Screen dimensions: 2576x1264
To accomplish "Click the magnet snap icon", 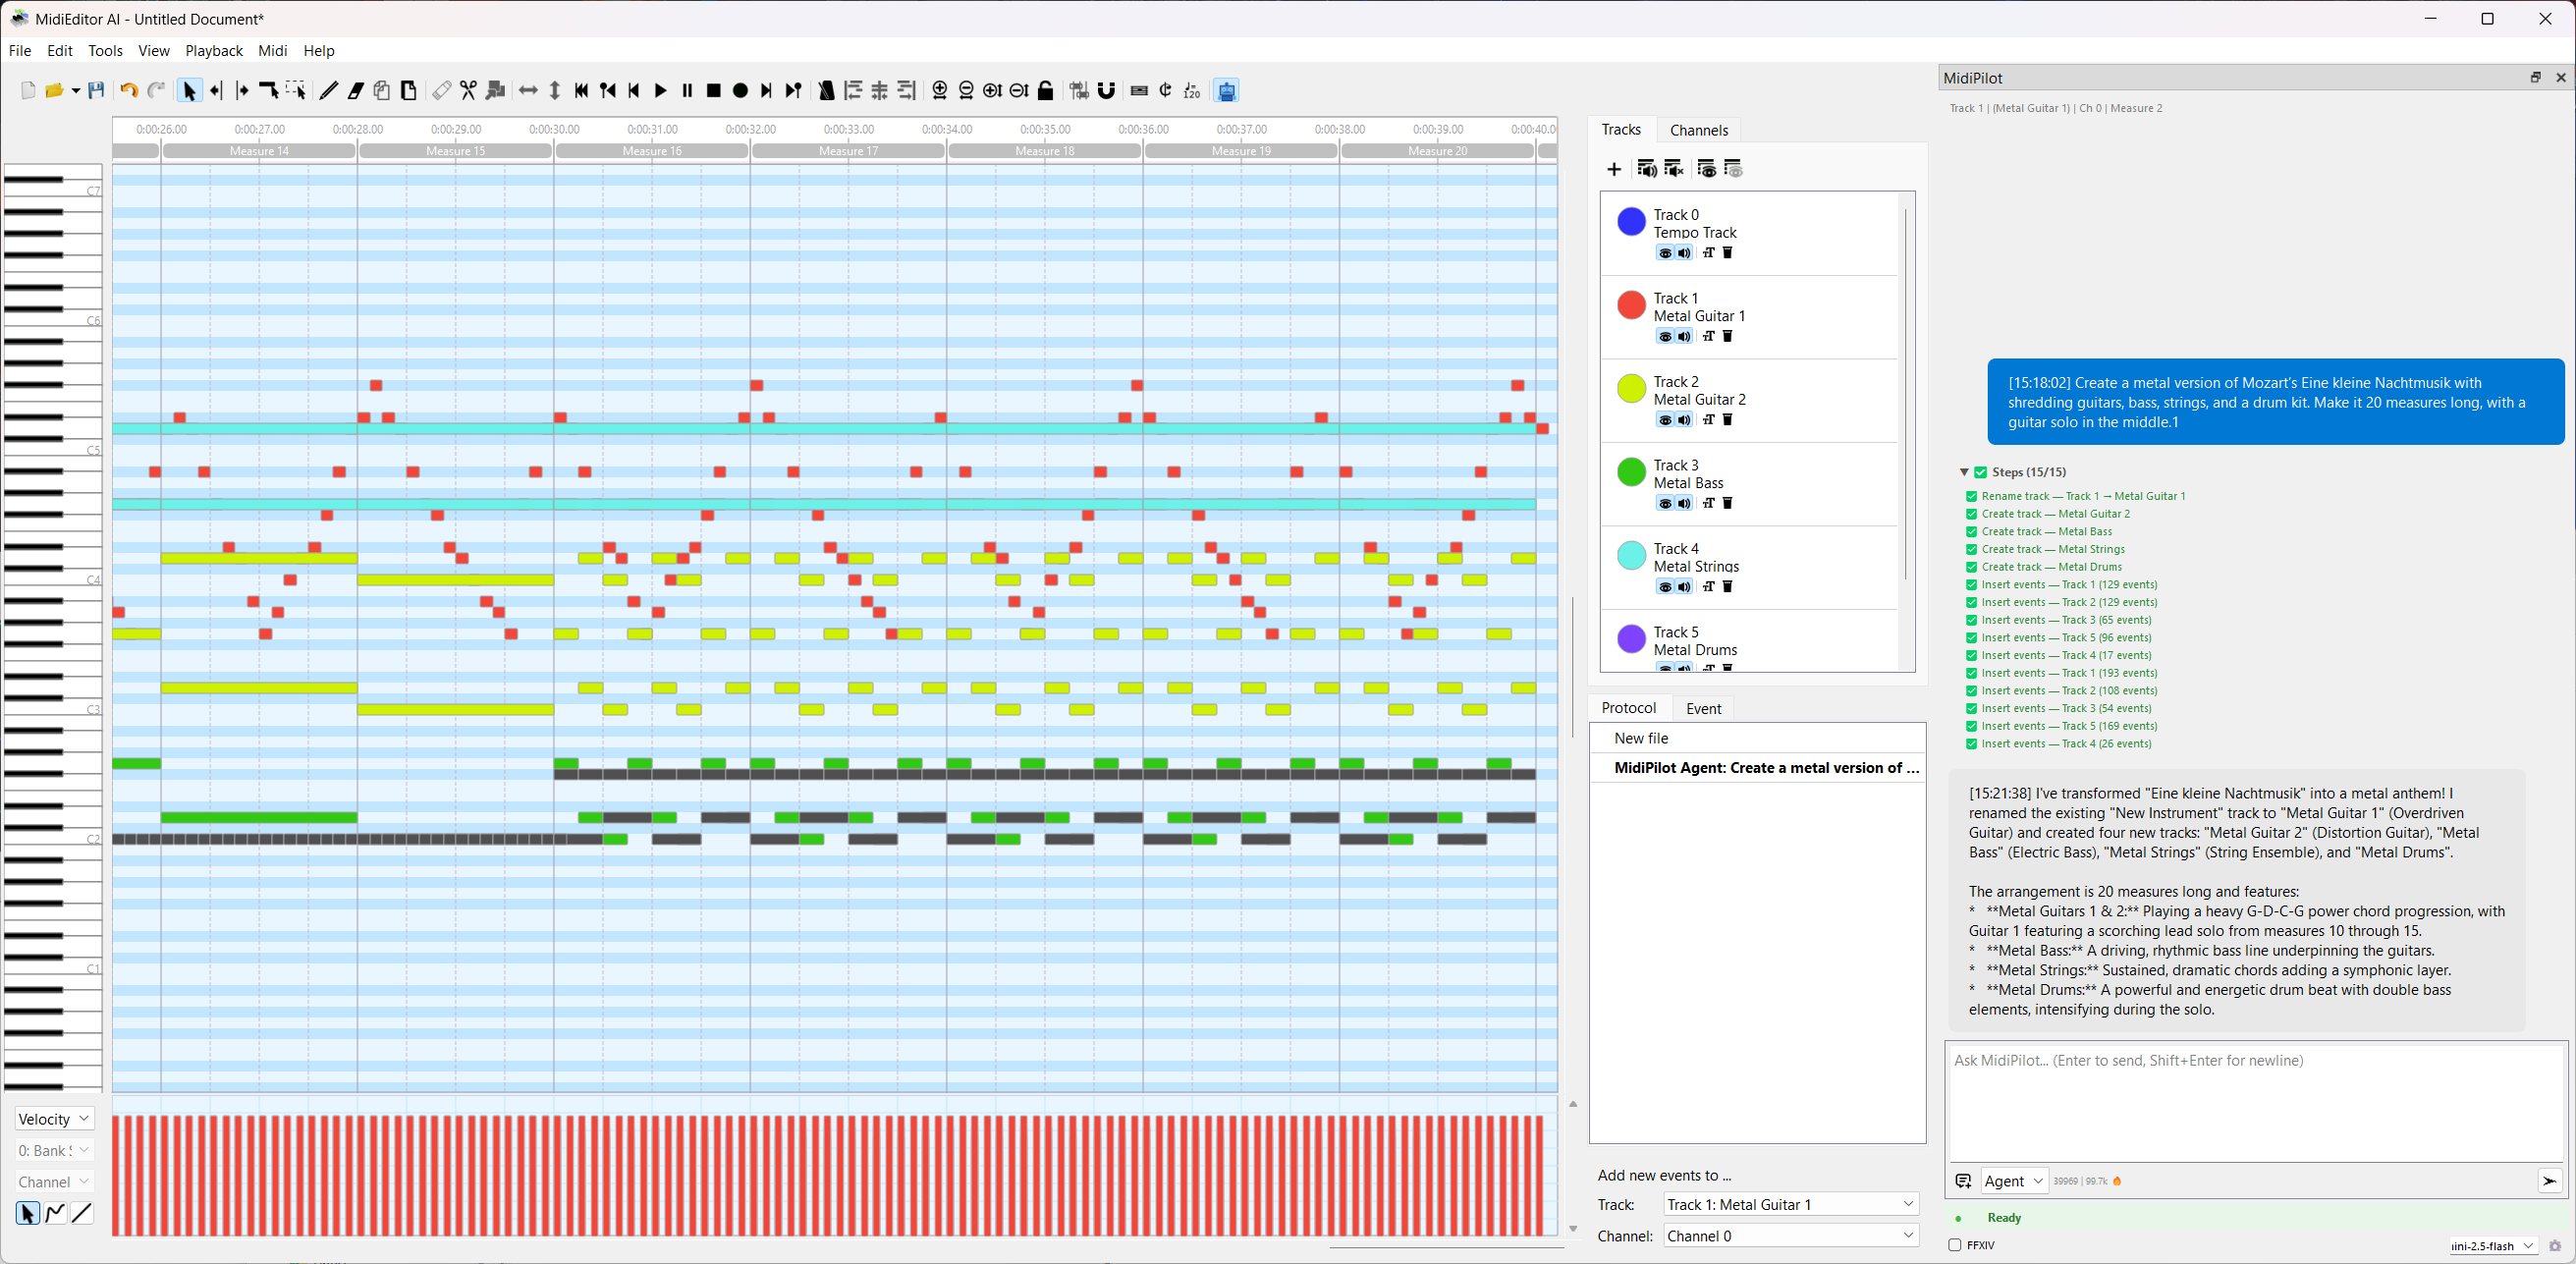I will [1106, 91].
